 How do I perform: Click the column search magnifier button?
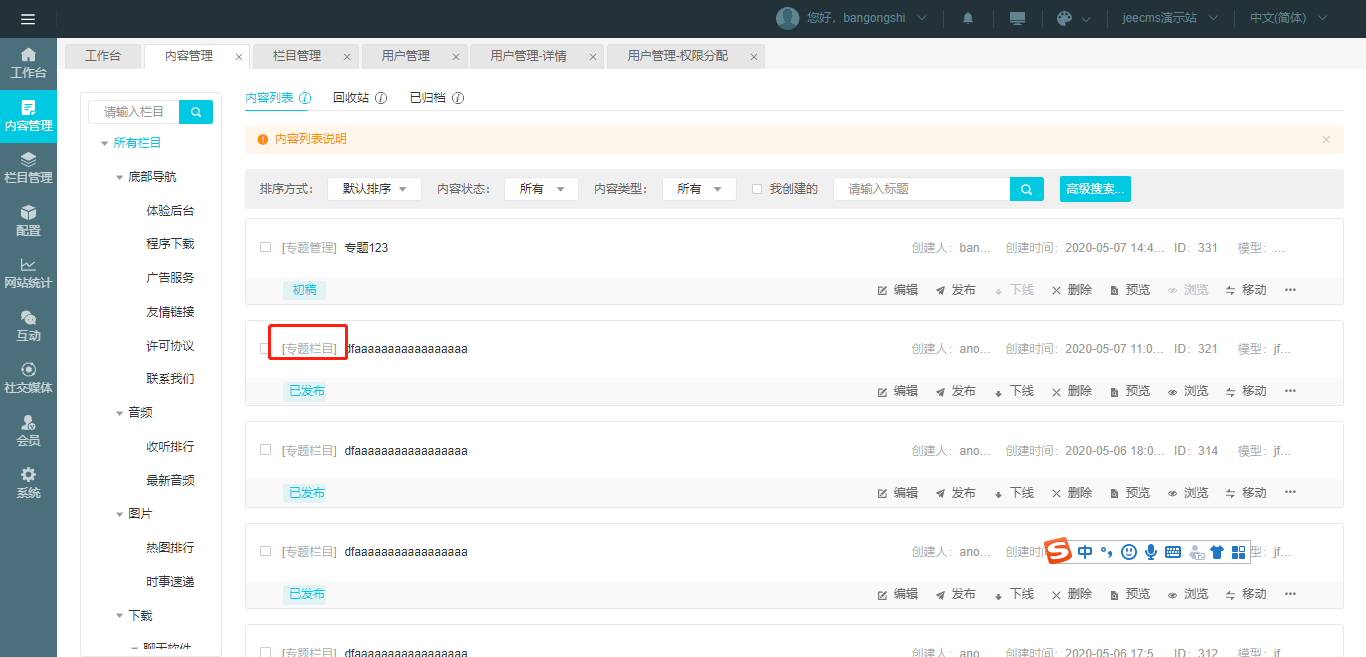pyautogui.click(x=196, y=112)
